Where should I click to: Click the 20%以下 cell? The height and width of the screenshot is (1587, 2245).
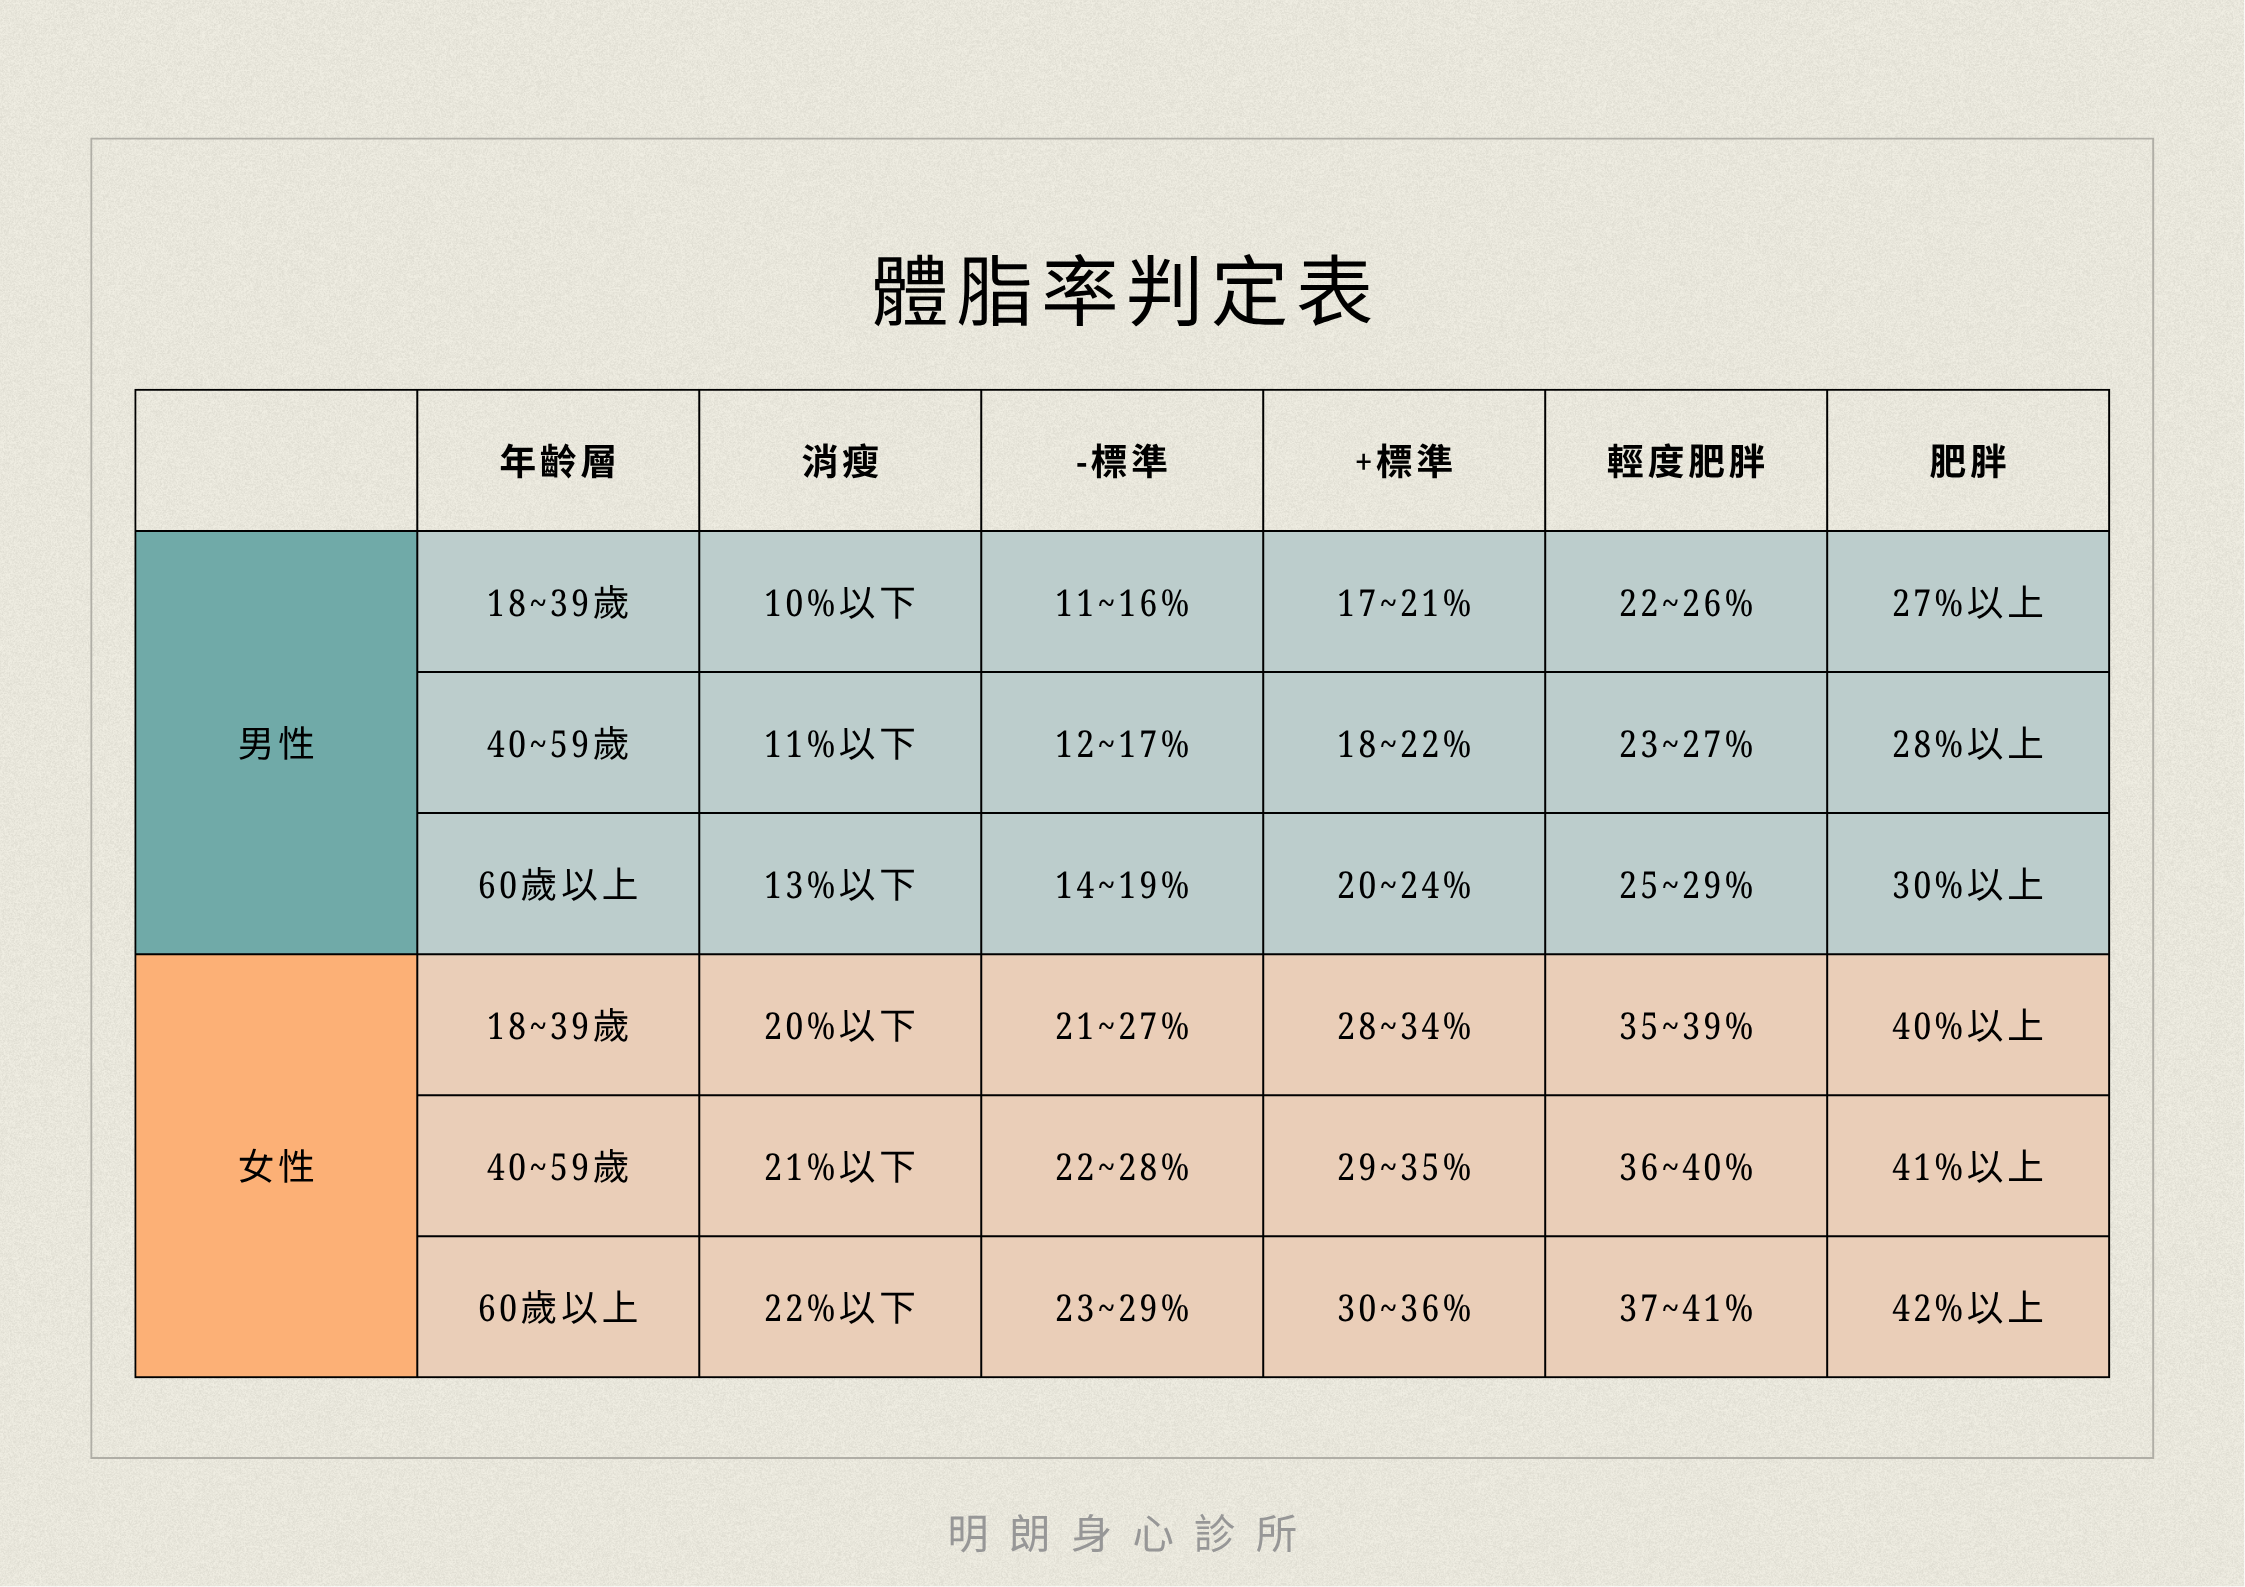[x=840, y=1025]
